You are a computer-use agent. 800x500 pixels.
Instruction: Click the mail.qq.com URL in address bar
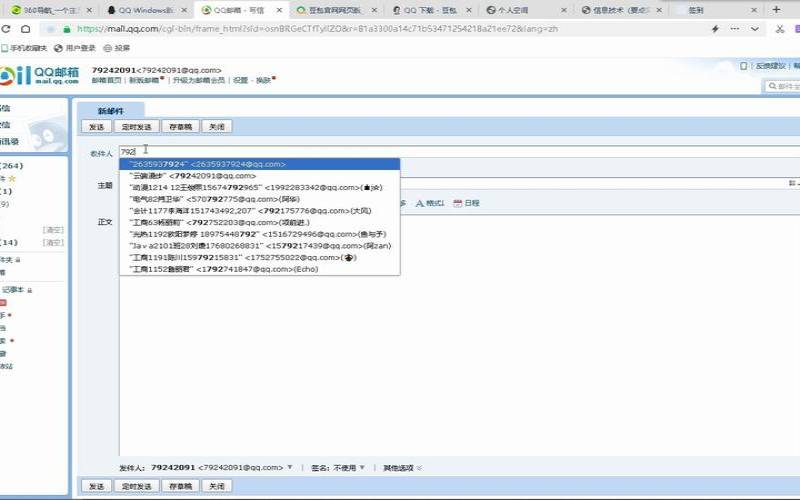pyautogui.click(x=316, y=29)
